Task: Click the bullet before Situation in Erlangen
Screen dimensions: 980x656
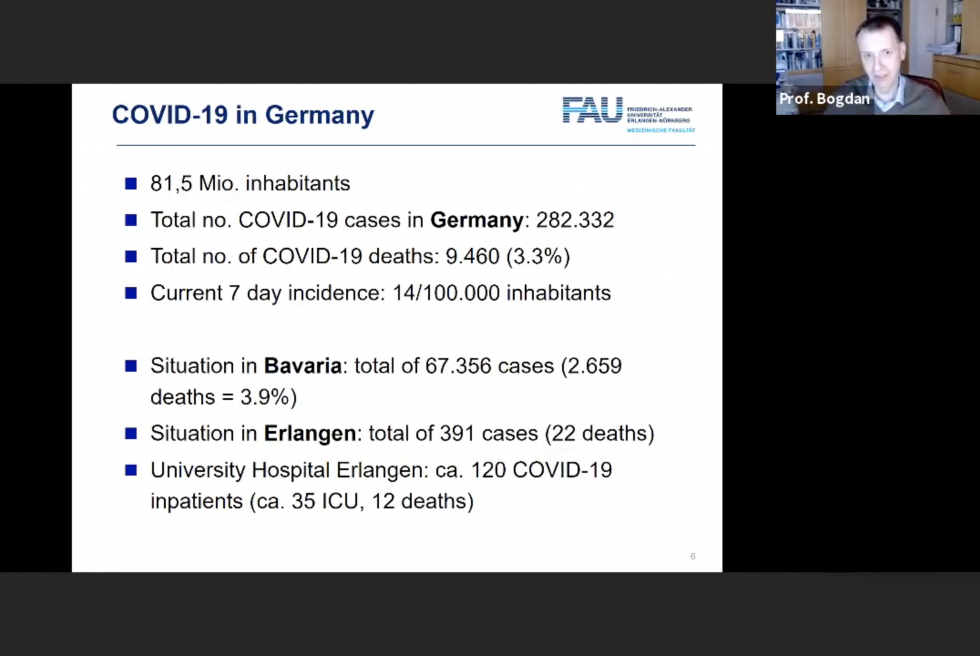Action: tap(131, 433)
